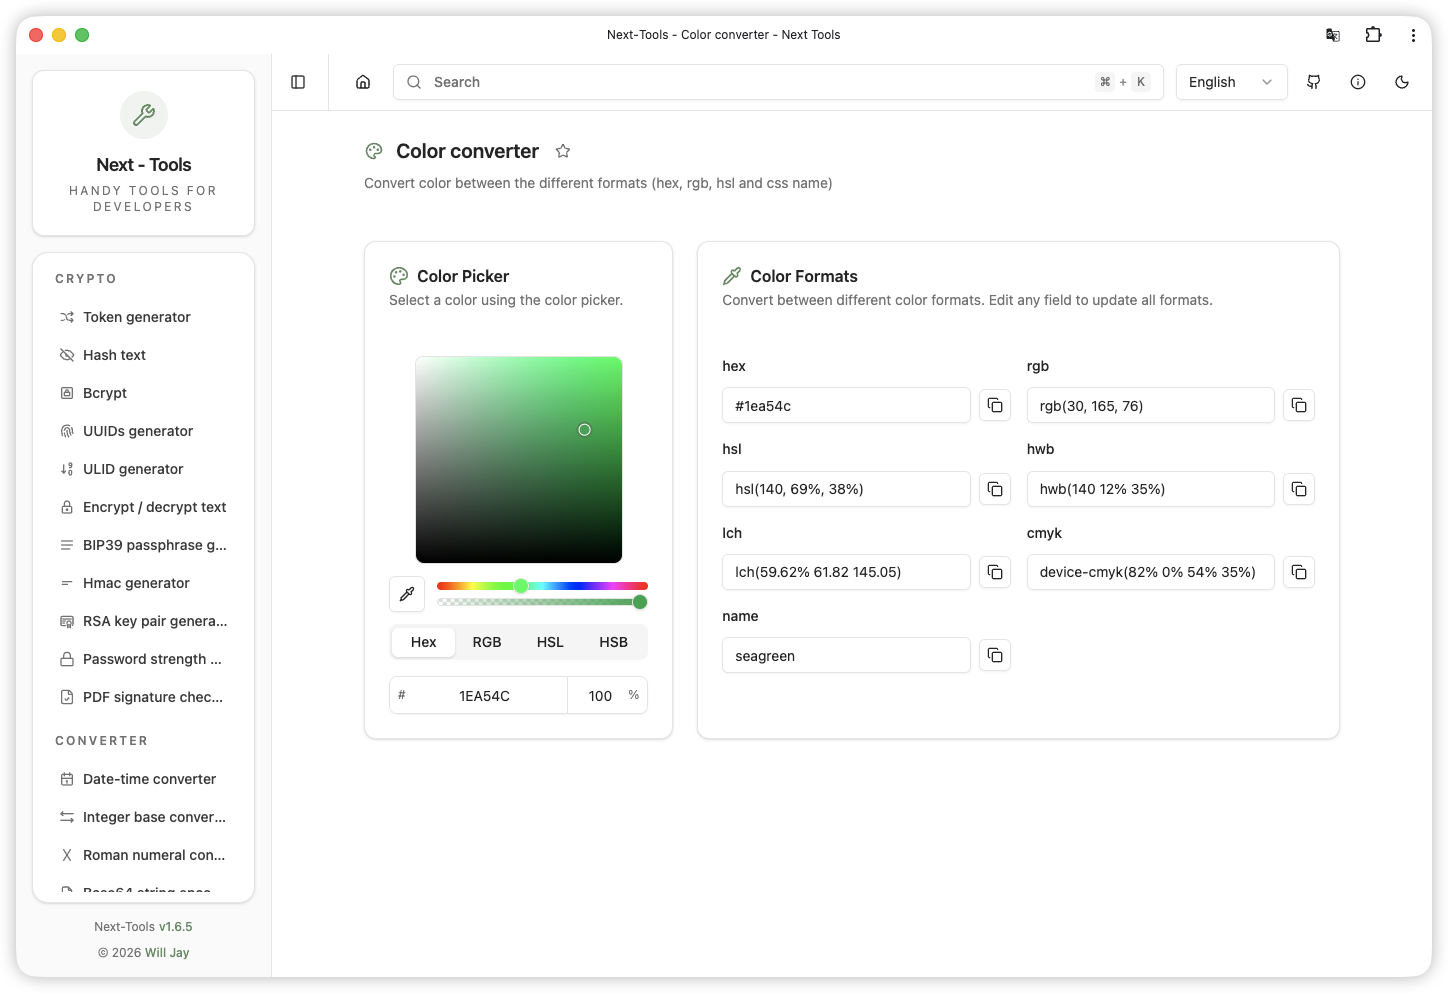Copy the rgb color value
This screenshot has width=1448, height=993.
click(x=1298, y=405)
